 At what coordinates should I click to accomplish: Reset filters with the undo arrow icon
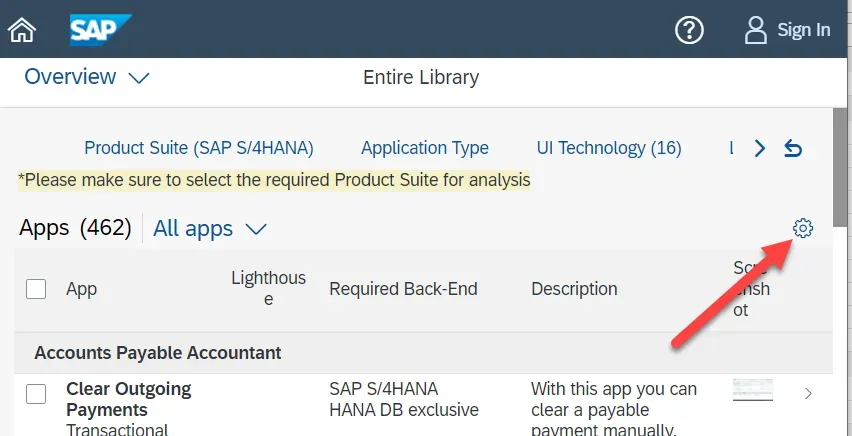point(793,148)
